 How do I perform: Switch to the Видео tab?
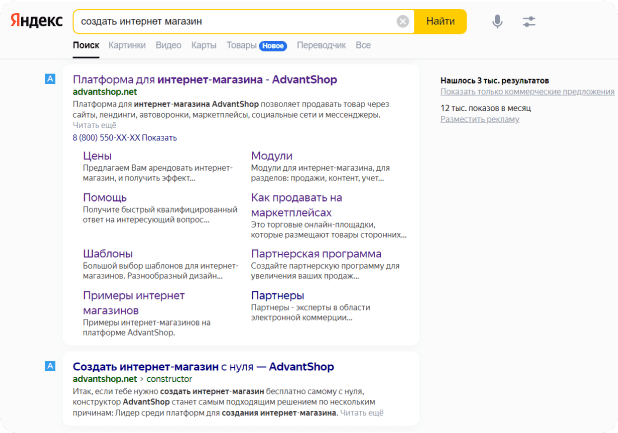[x=168, y=45]
